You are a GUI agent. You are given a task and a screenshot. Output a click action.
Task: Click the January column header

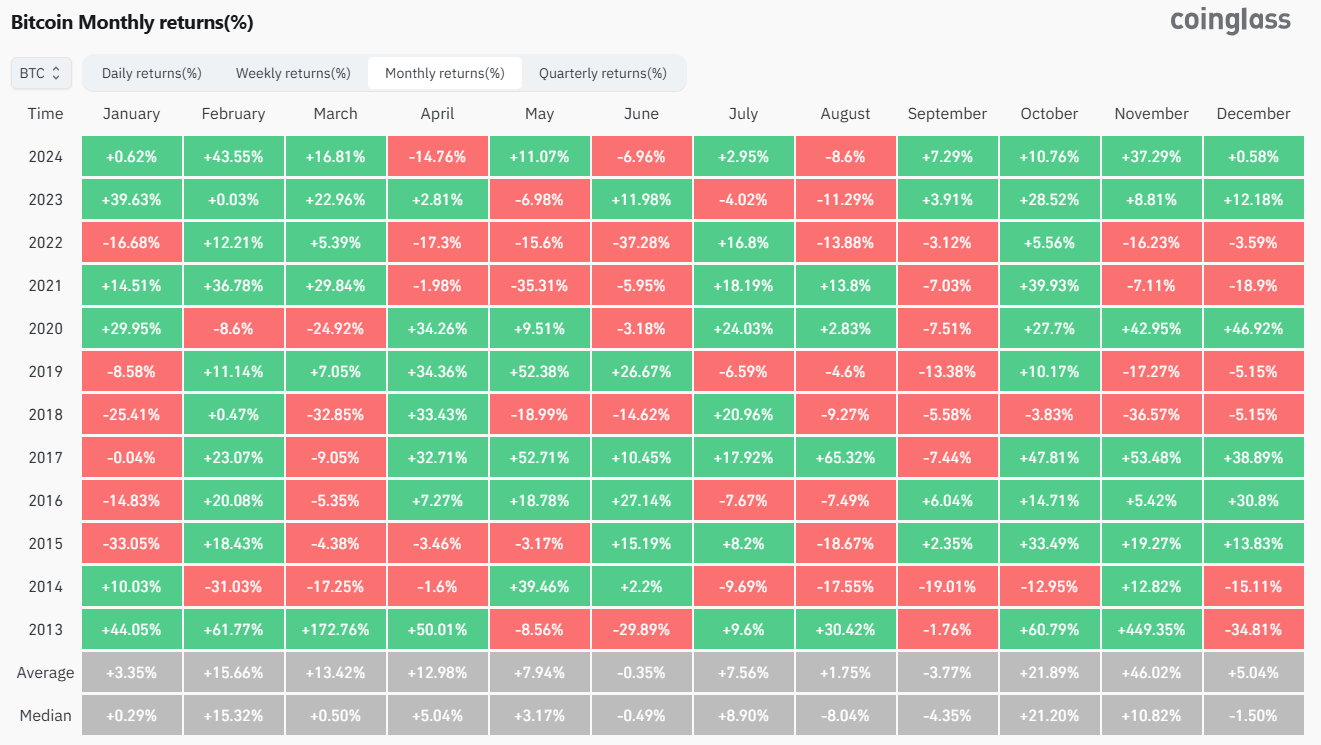[131, 114]
